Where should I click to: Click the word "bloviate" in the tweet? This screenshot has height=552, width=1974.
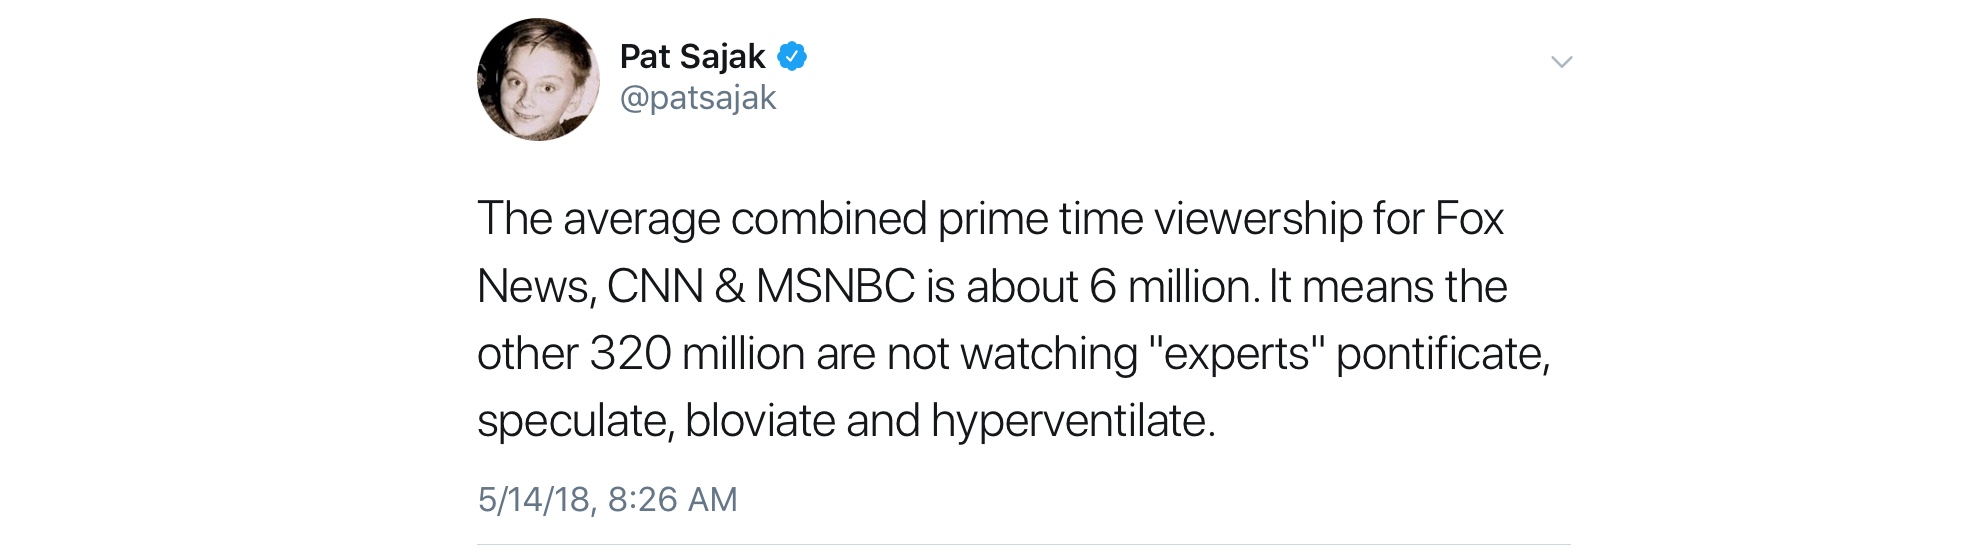[x=760, y=421]
